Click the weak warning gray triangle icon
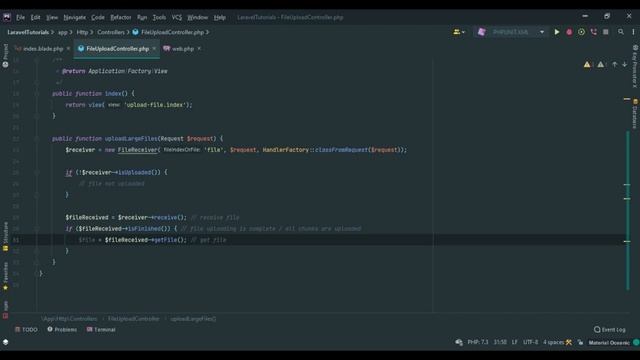The image size is (640, 360). pyautogui.click(x=600, y=64)
